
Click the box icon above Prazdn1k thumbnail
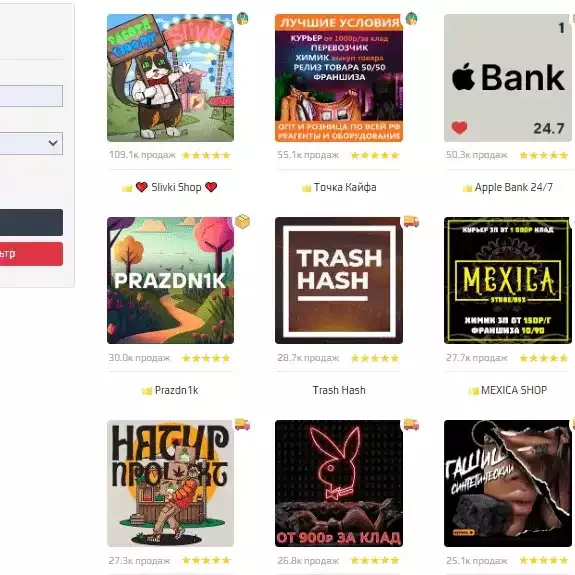[242, 221]
